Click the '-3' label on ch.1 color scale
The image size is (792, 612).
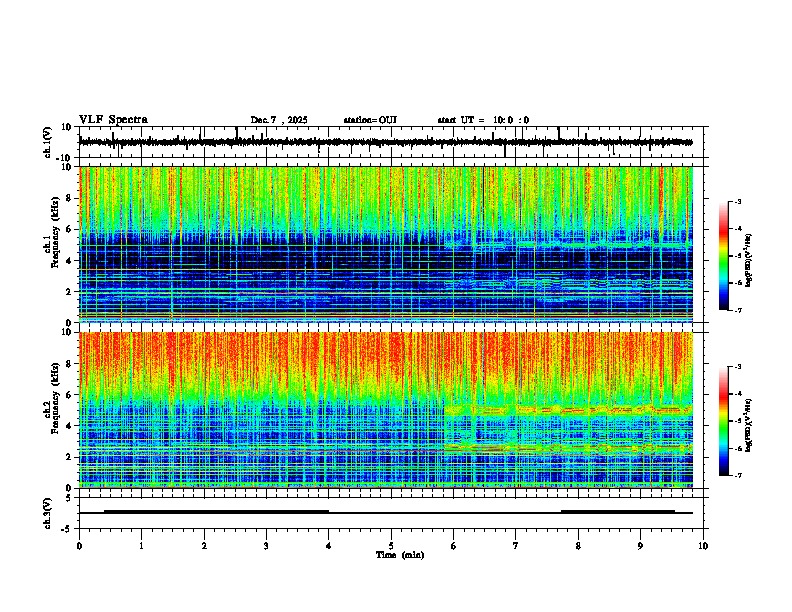738,202
